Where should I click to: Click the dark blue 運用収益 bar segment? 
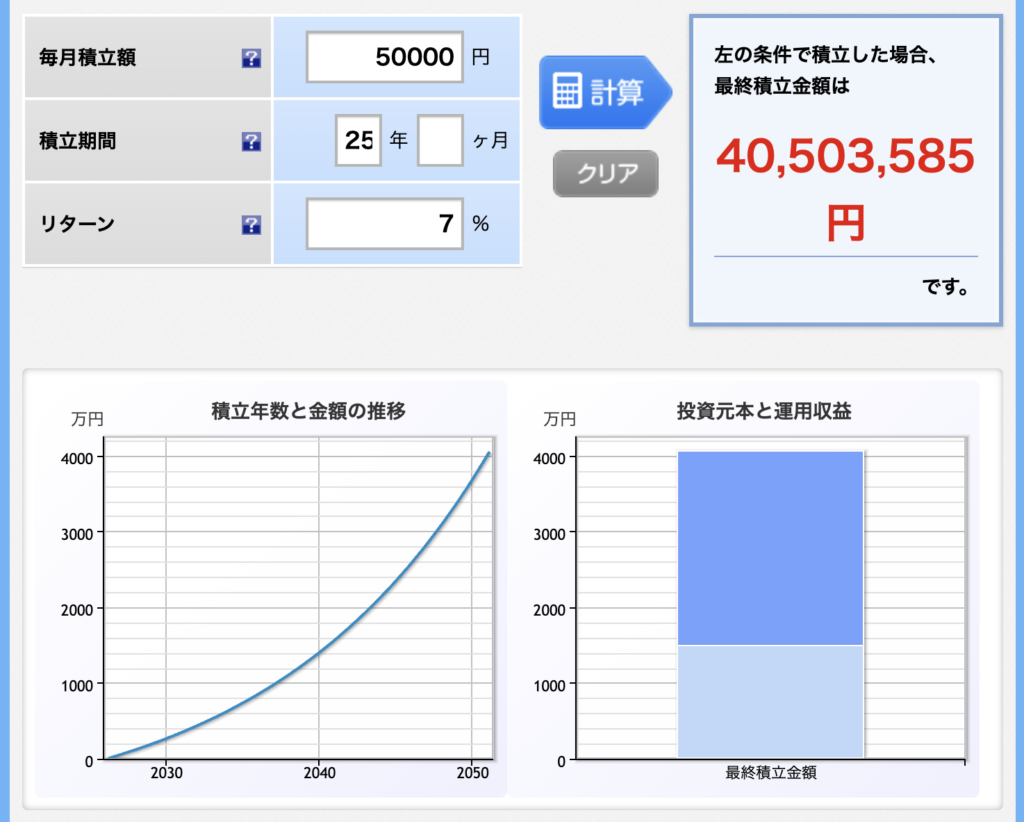[770, 548]
